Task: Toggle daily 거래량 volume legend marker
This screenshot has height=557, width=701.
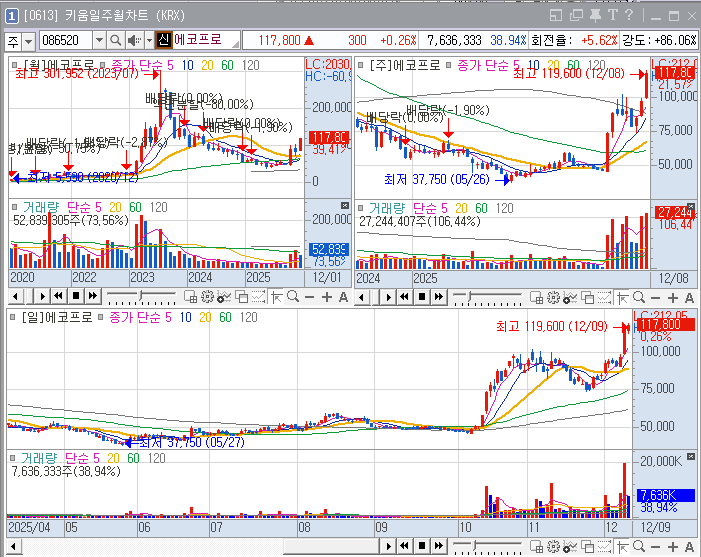Action: tap(13, 458)
